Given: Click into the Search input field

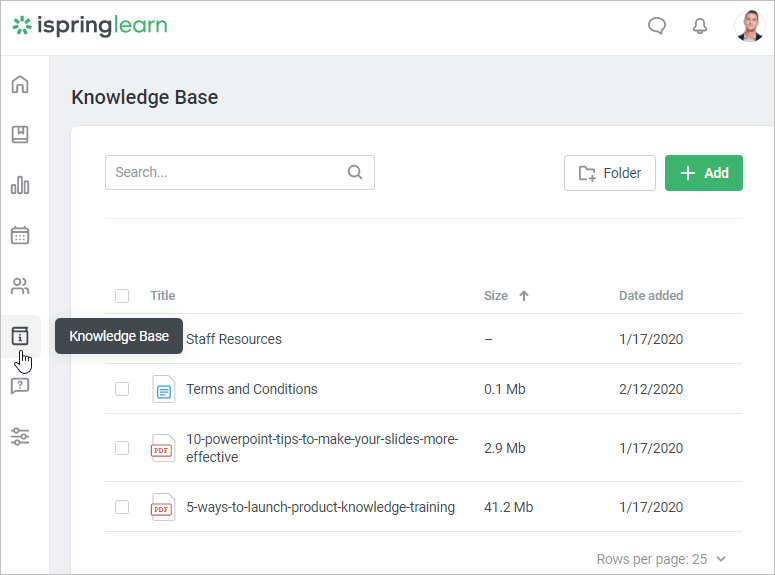Looking at the screenshot, I should point(225,172).
